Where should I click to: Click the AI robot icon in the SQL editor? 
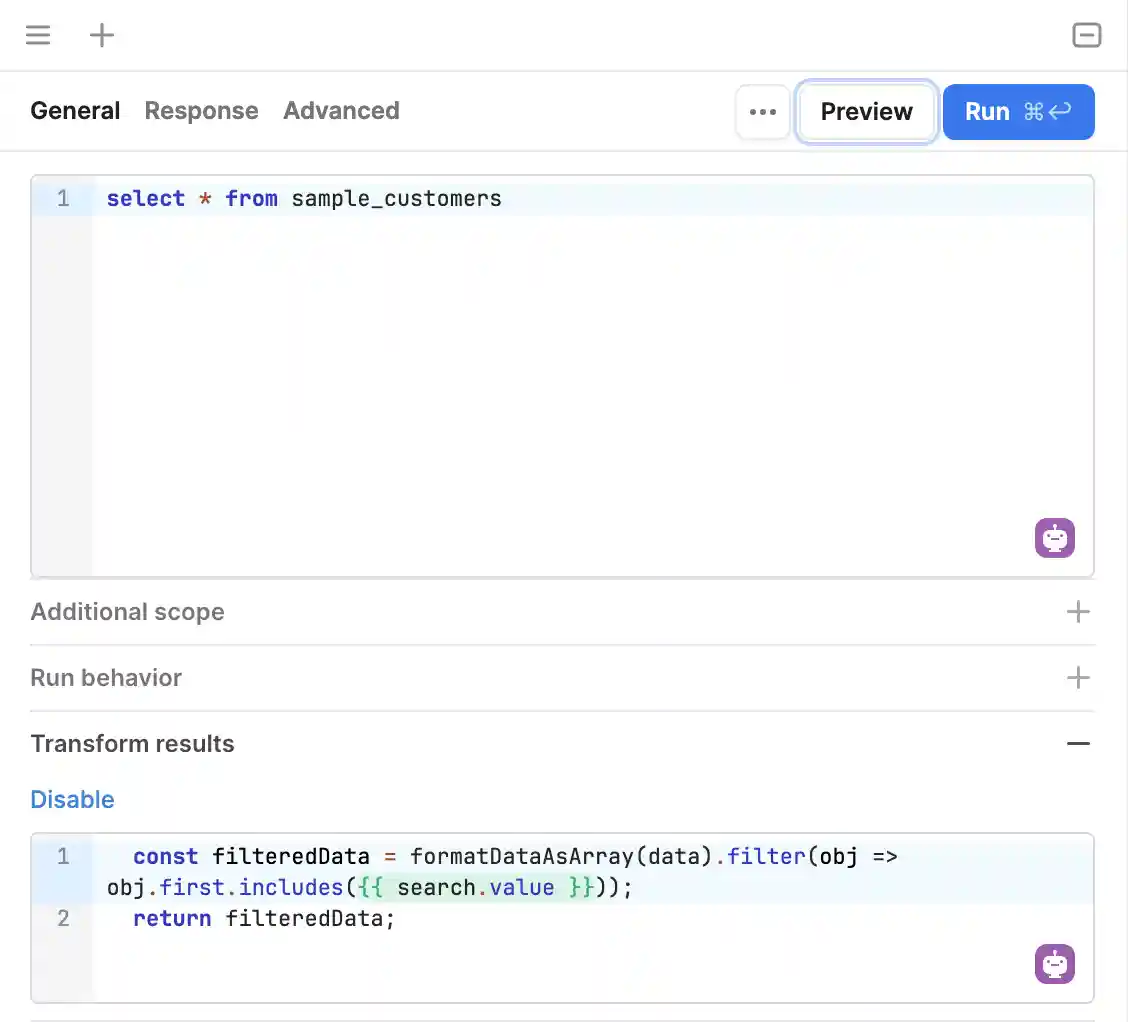tap(1054, 538)
